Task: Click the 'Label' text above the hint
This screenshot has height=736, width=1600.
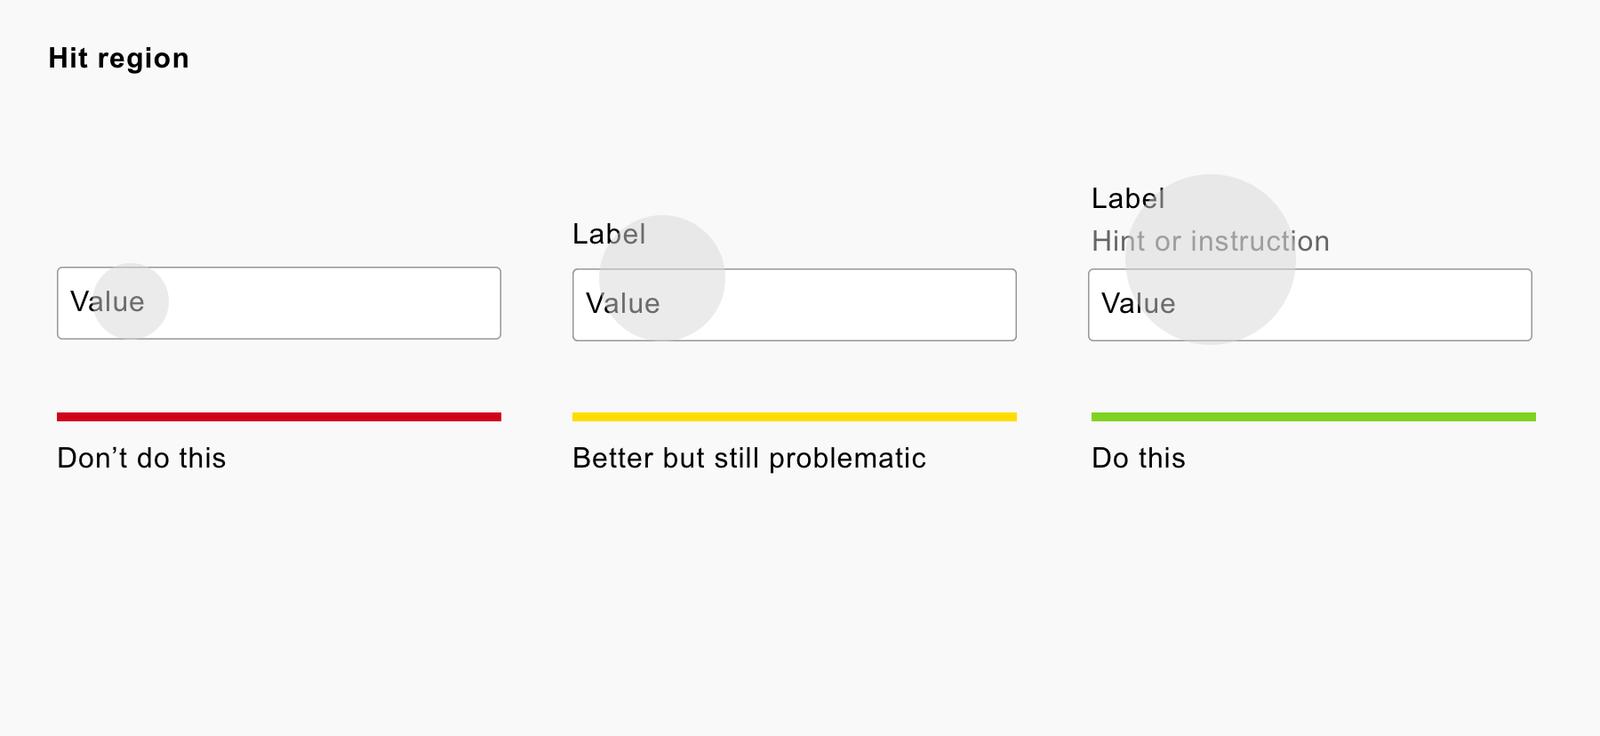Action: (x=1127, y=198)
